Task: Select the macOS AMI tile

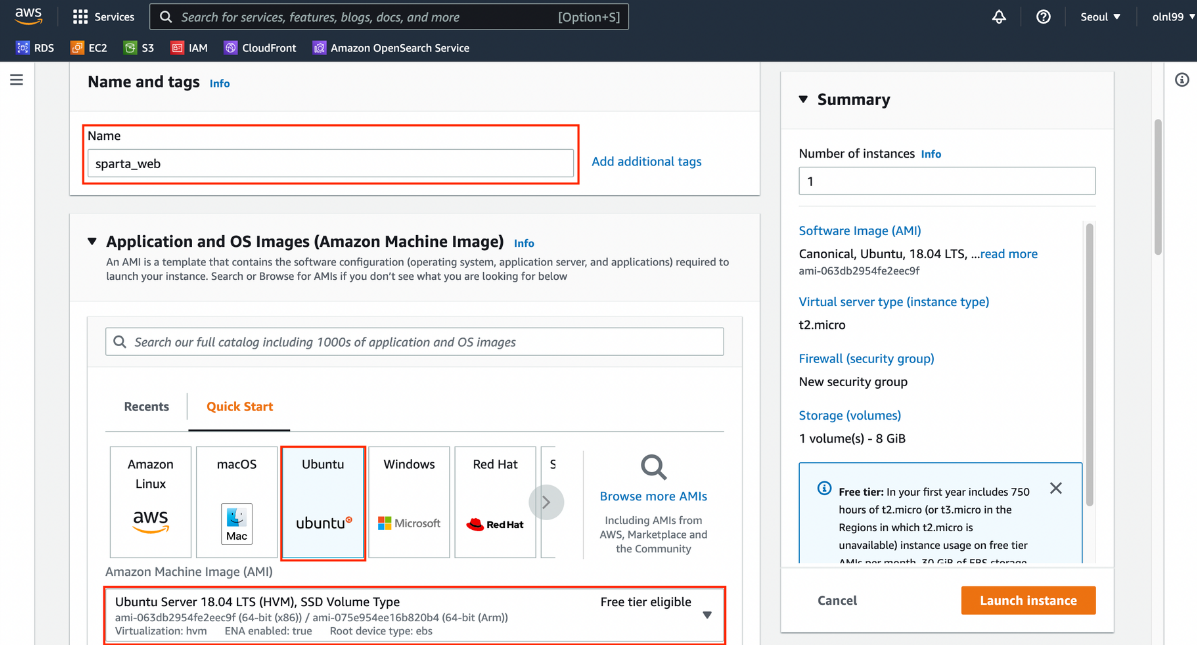Action: tap(237, 501)
